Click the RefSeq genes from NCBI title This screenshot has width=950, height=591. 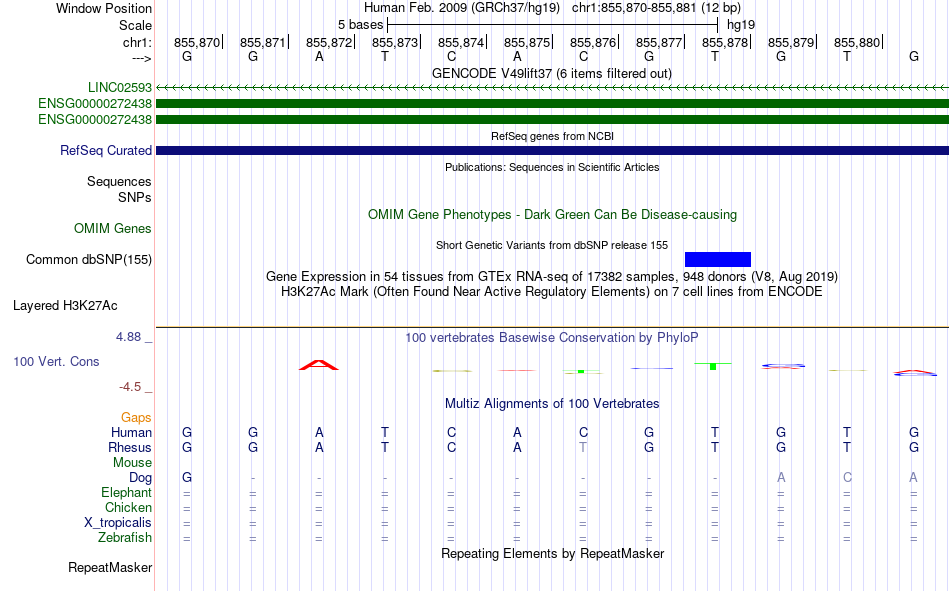point(552,136)
